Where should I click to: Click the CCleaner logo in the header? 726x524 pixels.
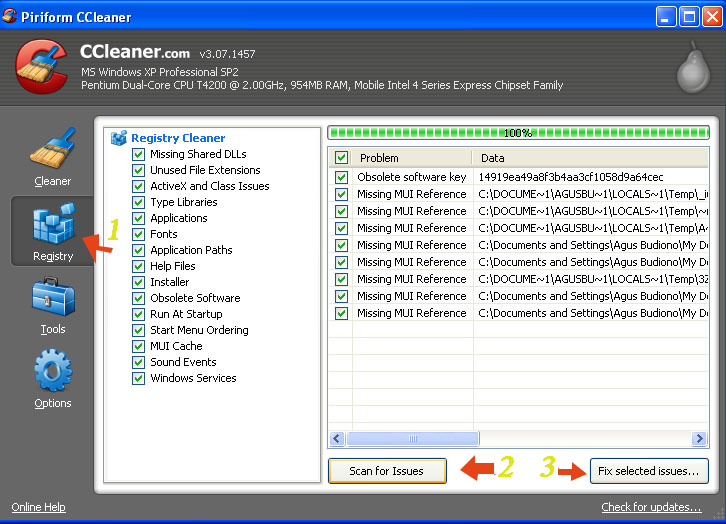pos(41,67)
